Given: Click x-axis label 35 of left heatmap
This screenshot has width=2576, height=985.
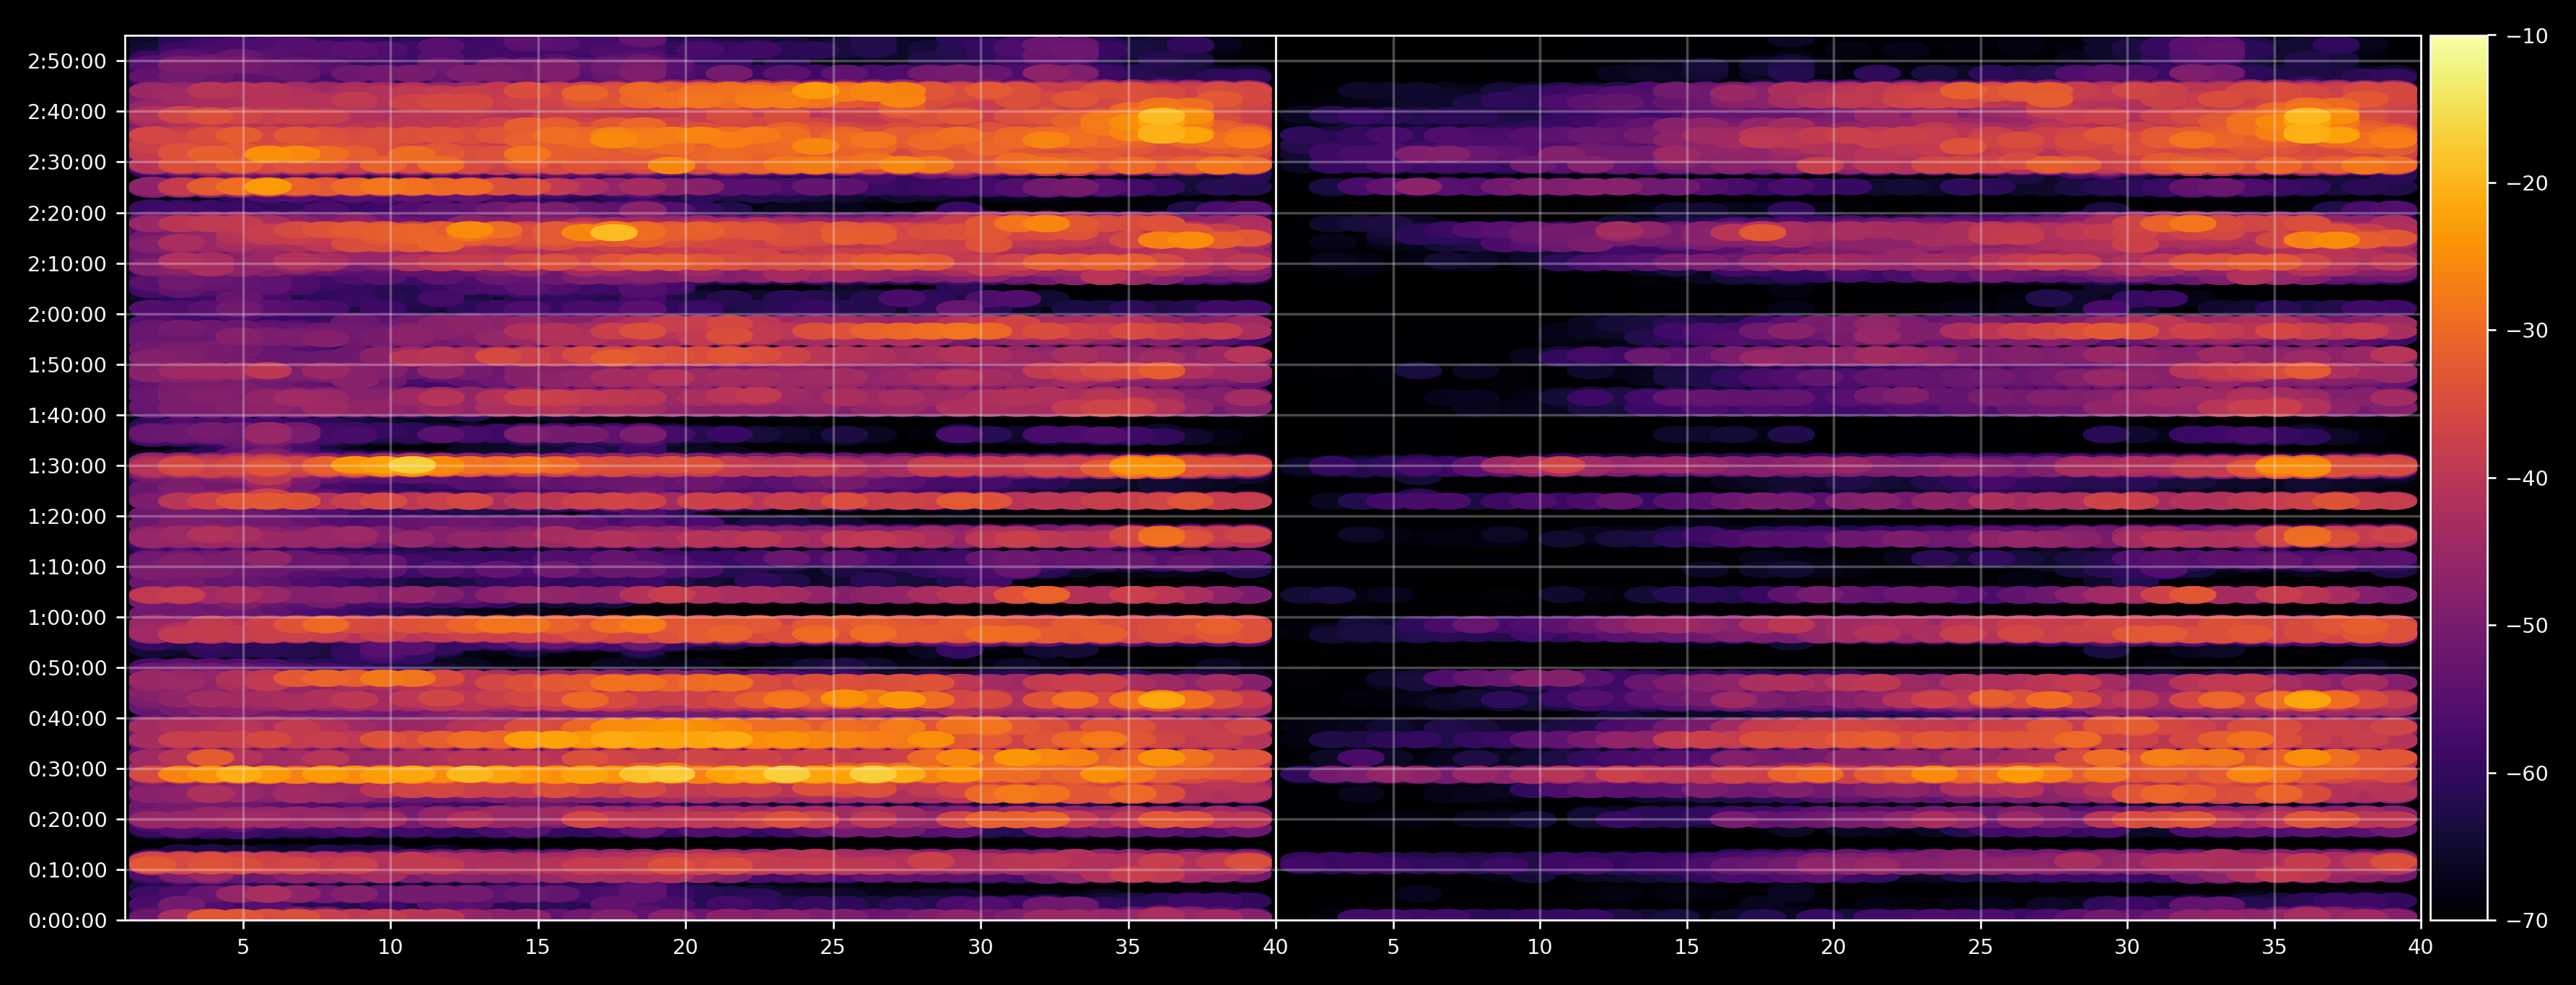Looking at the screenshot, I should [x=1128, y=946].
